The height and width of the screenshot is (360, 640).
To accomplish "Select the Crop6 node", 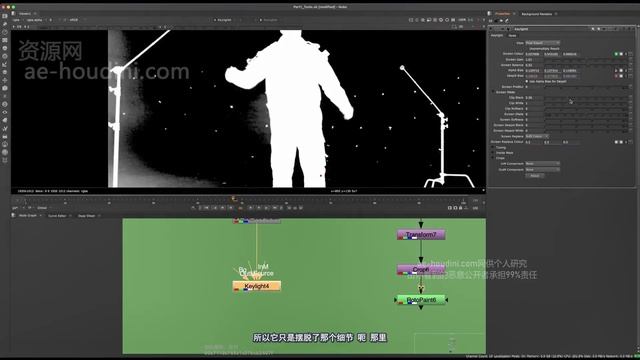I will [421, 269].
